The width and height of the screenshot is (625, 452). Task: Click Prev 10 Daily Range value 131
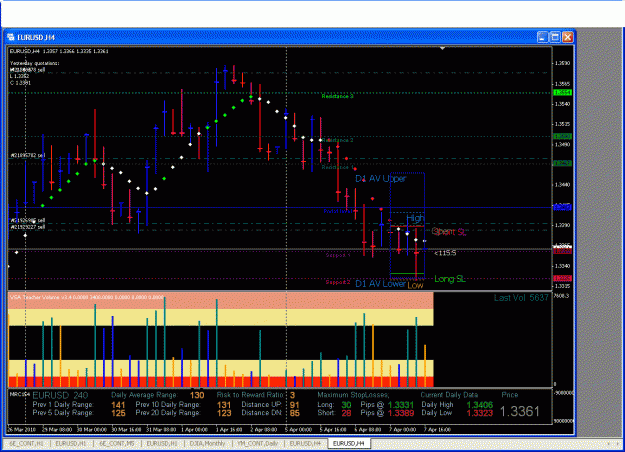click(224, 405)
